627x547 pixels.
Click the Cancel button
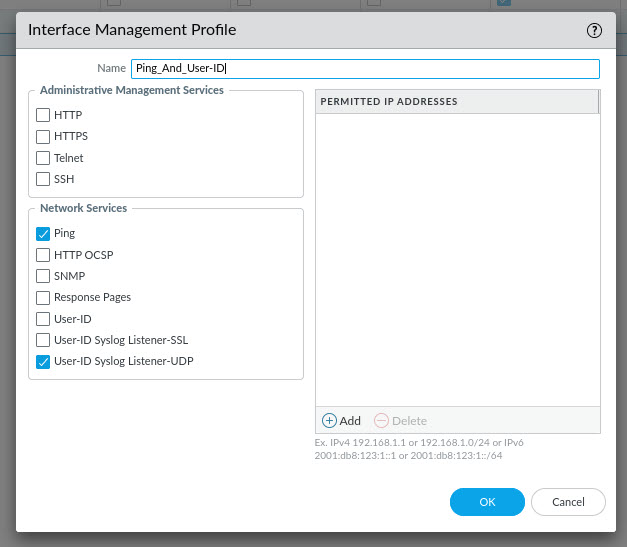coord(568,502)
